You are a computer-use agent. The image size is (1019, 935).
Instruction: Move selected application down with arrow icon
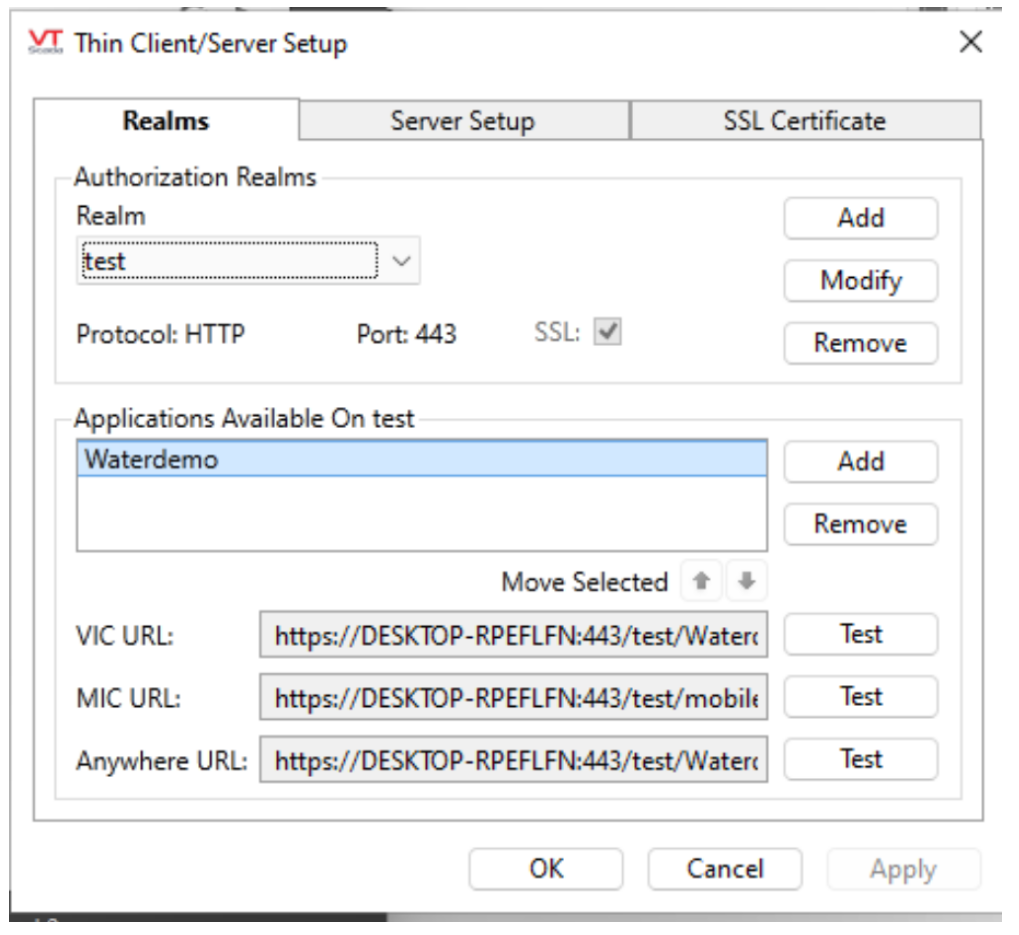tap(744, 582)
